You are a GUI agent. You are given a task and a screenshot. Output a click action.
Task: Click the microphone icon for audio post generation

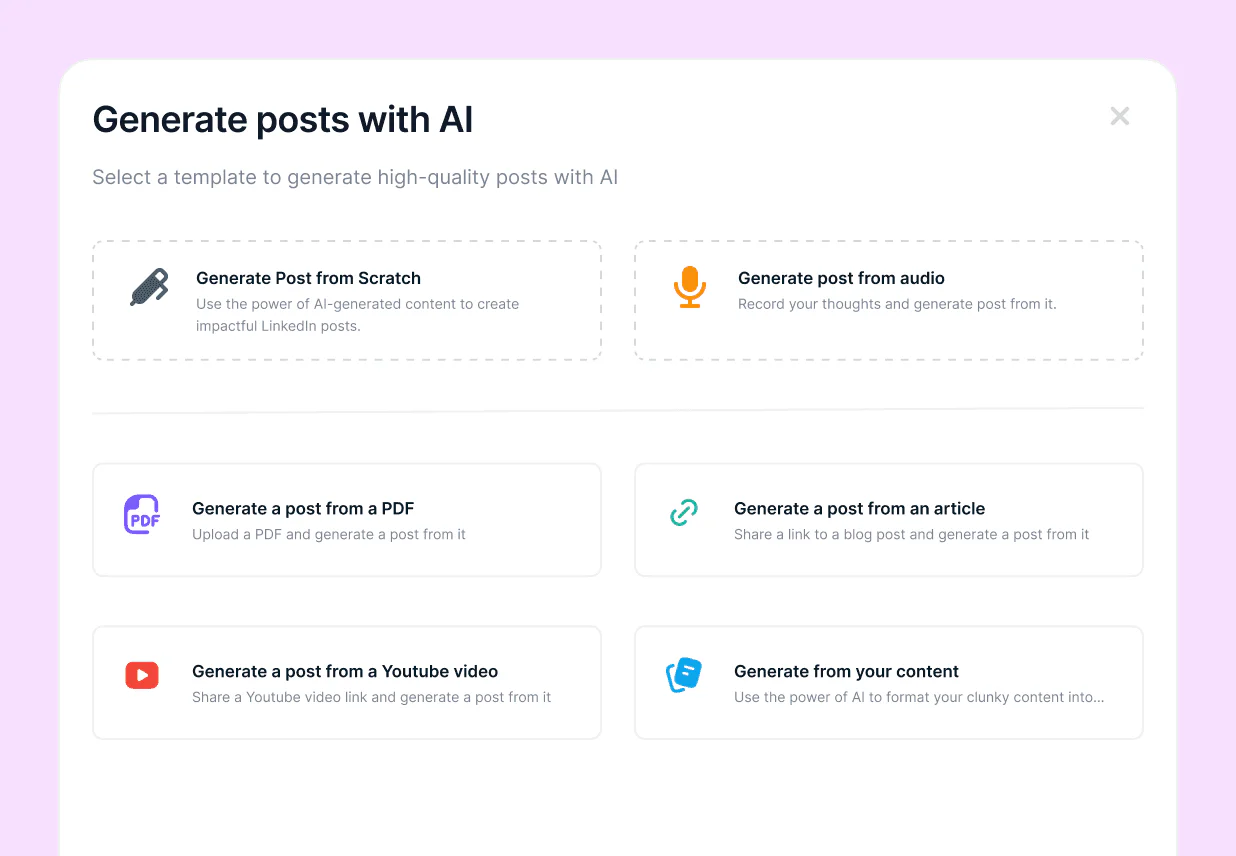click(689, 288)
